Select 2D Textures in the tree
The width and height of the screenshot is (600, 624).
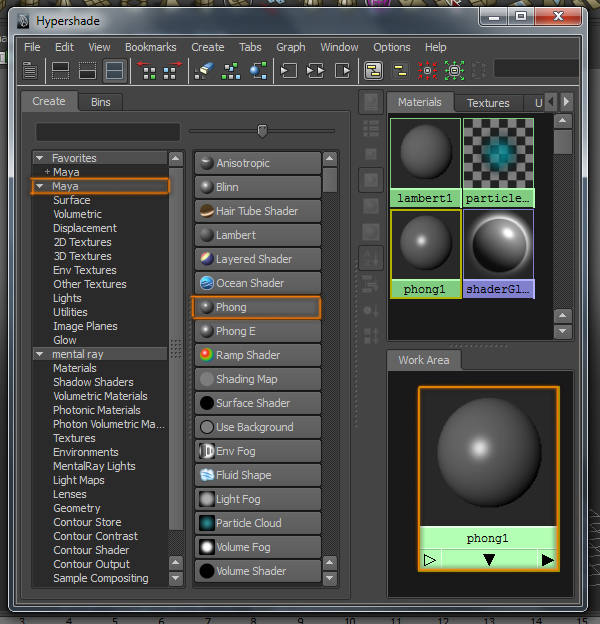pos(83,242)
